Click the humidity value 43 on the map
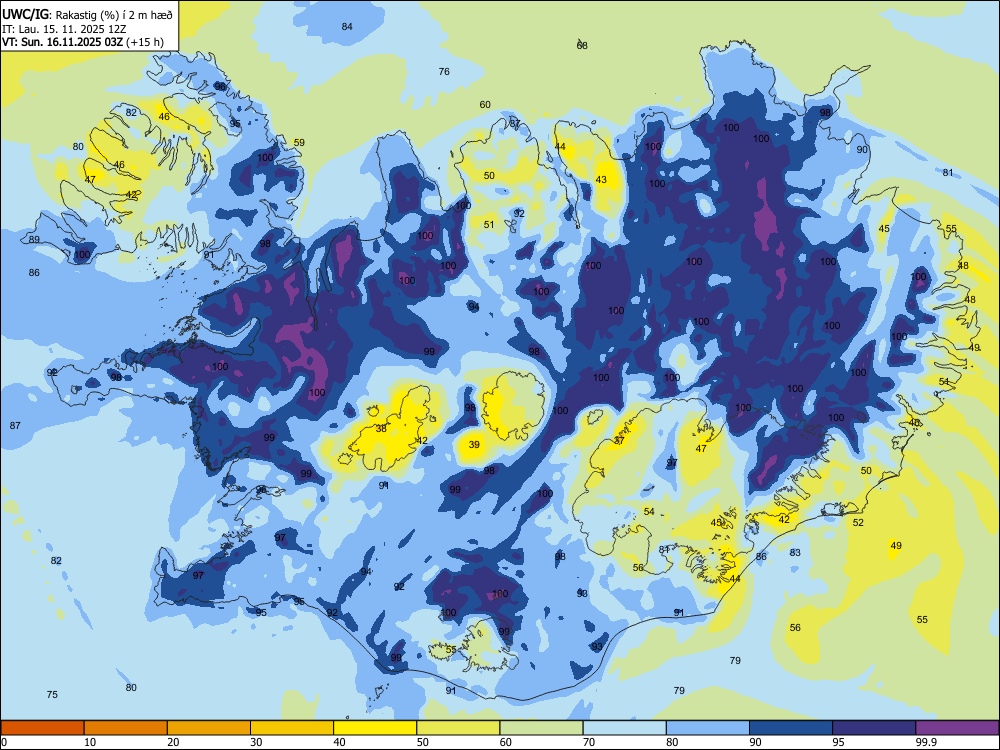This screenshot has height=750, width=1000. point(601,180)
